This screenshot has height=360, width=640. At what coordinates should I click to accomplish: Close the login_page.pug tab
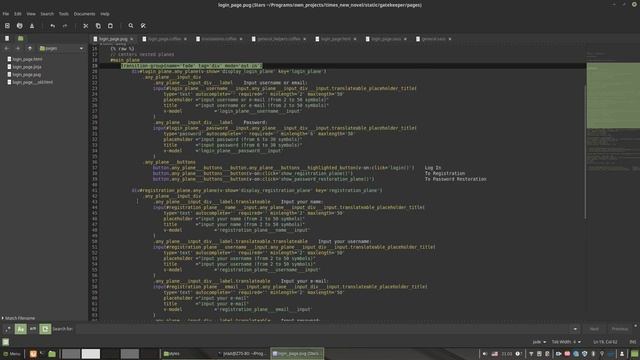click(x=132, y=39)
